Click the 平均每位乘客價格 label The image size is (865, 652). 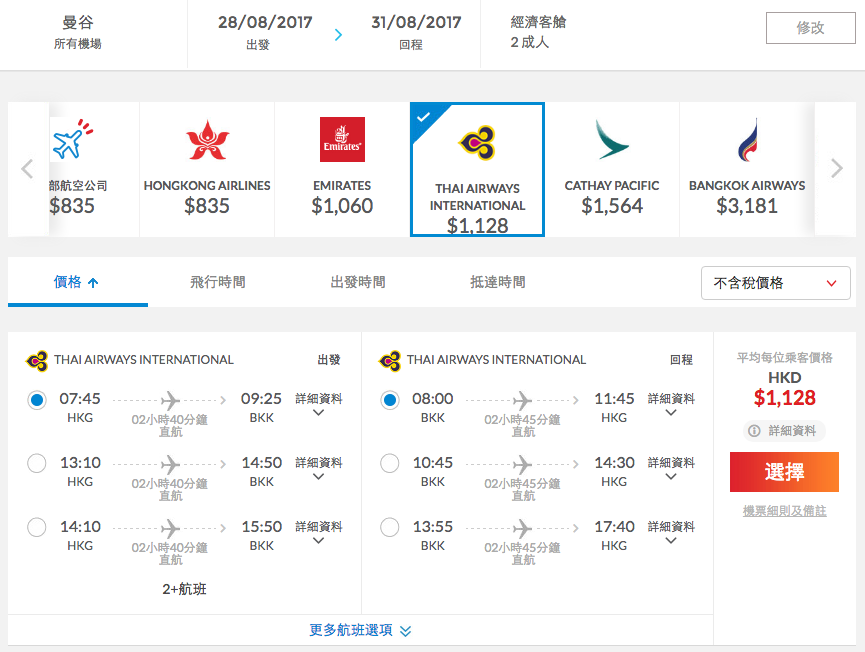[784, 357]
